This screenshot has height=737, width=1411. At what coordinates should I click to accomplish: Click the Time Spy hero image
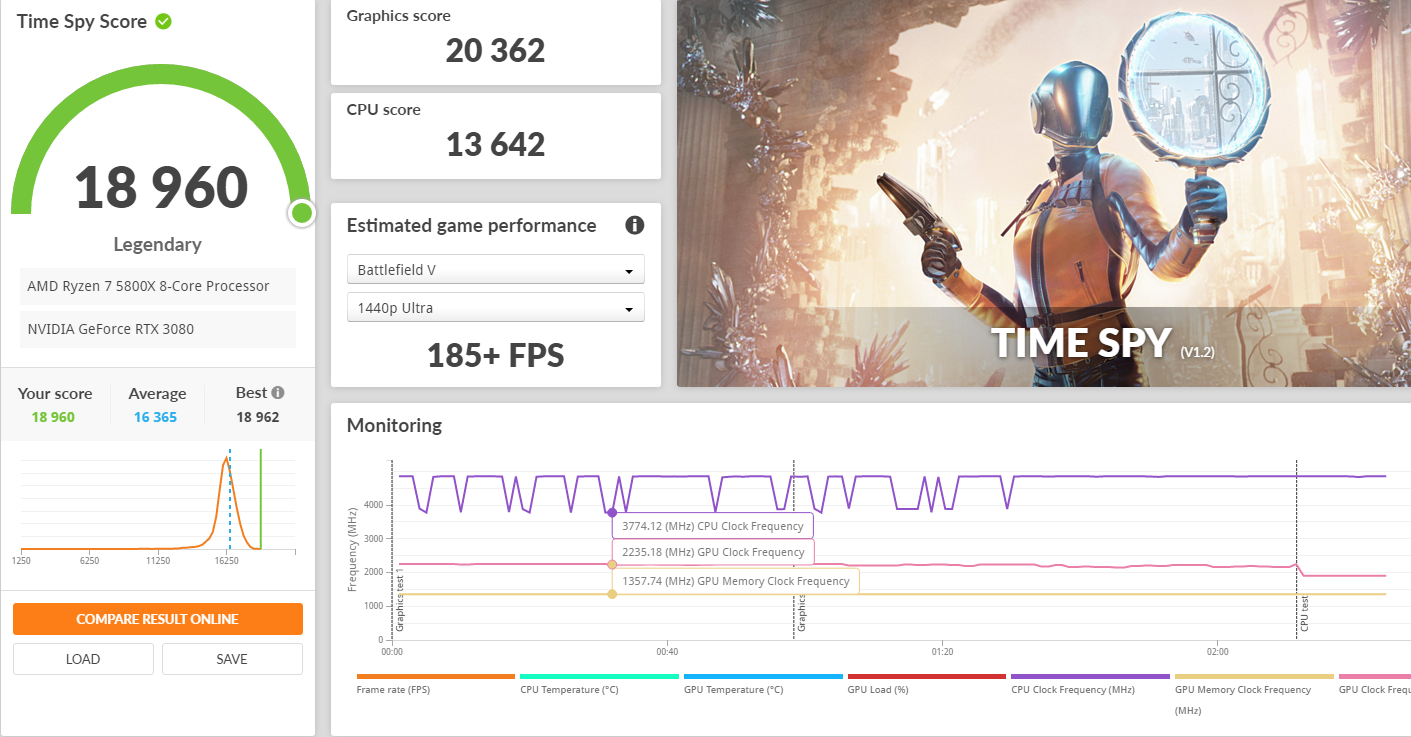(1044, 193)
